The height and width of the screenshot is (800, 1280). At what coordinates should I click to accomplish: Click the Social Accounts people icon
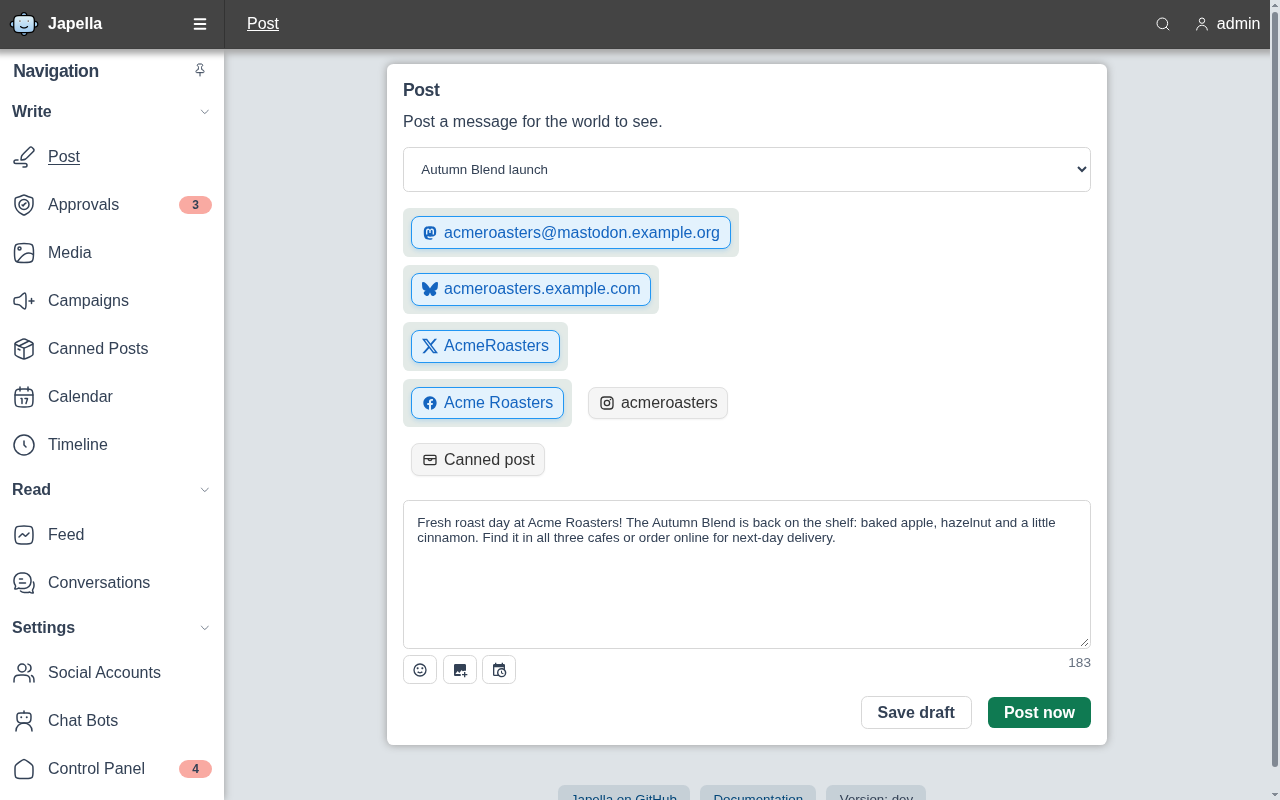point(24,673)
